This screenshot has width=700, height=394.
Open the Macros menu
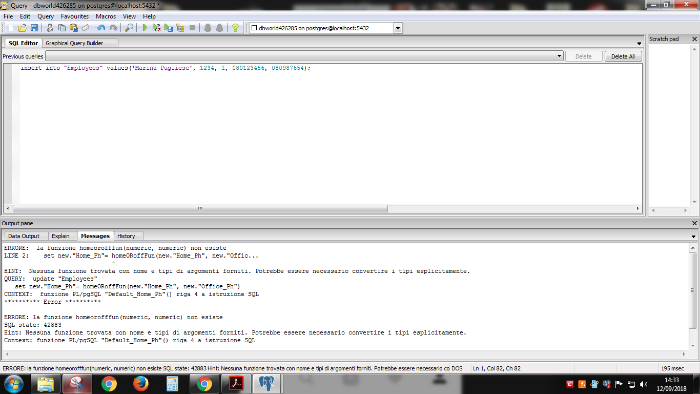(x=105, y=16)
